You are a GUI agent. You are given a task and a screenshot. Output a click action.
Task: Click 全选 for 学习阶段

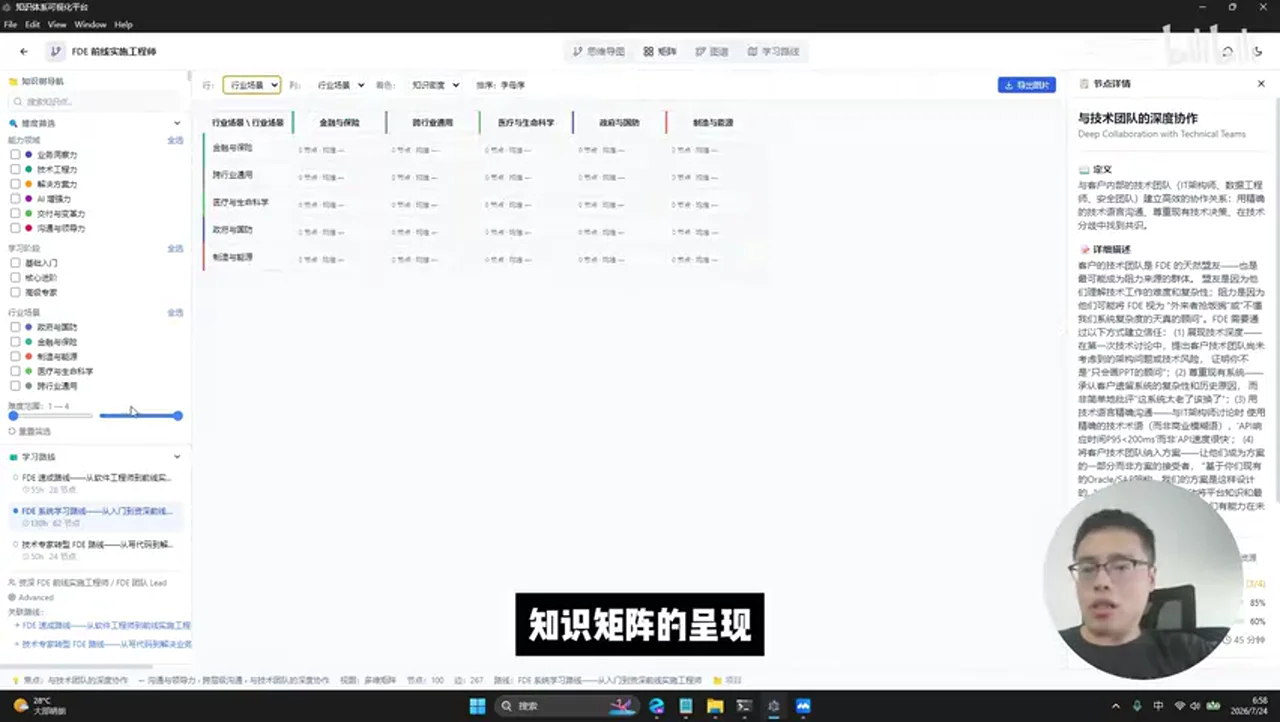coord(175,249)
